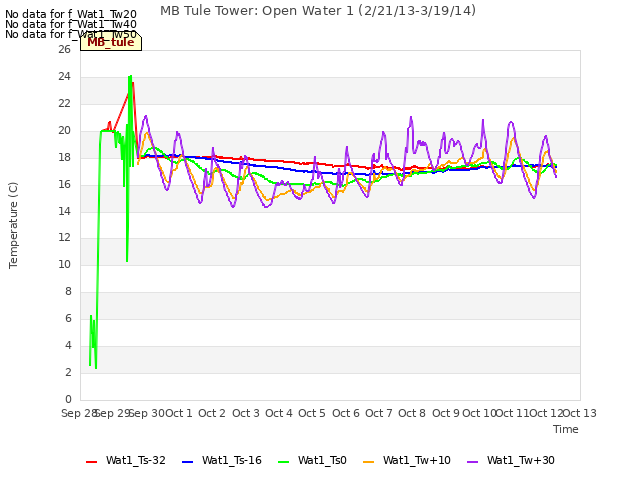Click the green line's low dip near 10 degrees
640x480 pixels.
(x=127, y=260)
